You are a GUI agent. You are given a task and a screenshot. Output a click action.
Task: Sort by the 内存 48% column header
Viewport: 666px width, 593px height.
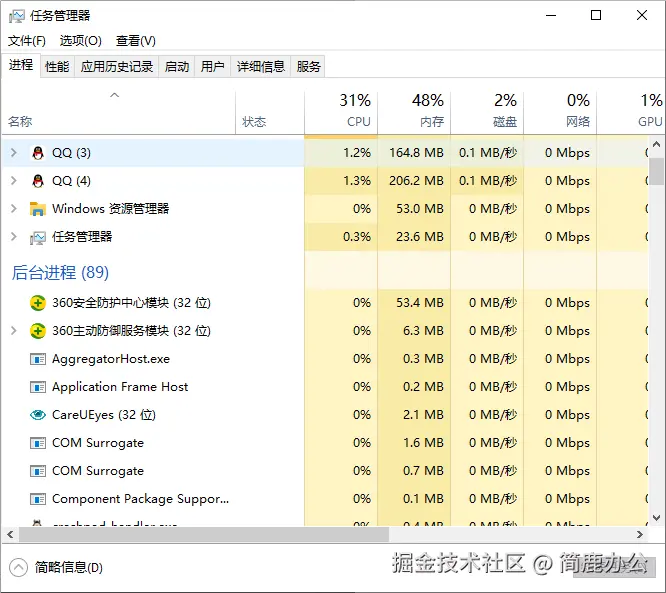click(x=414, y=113)
